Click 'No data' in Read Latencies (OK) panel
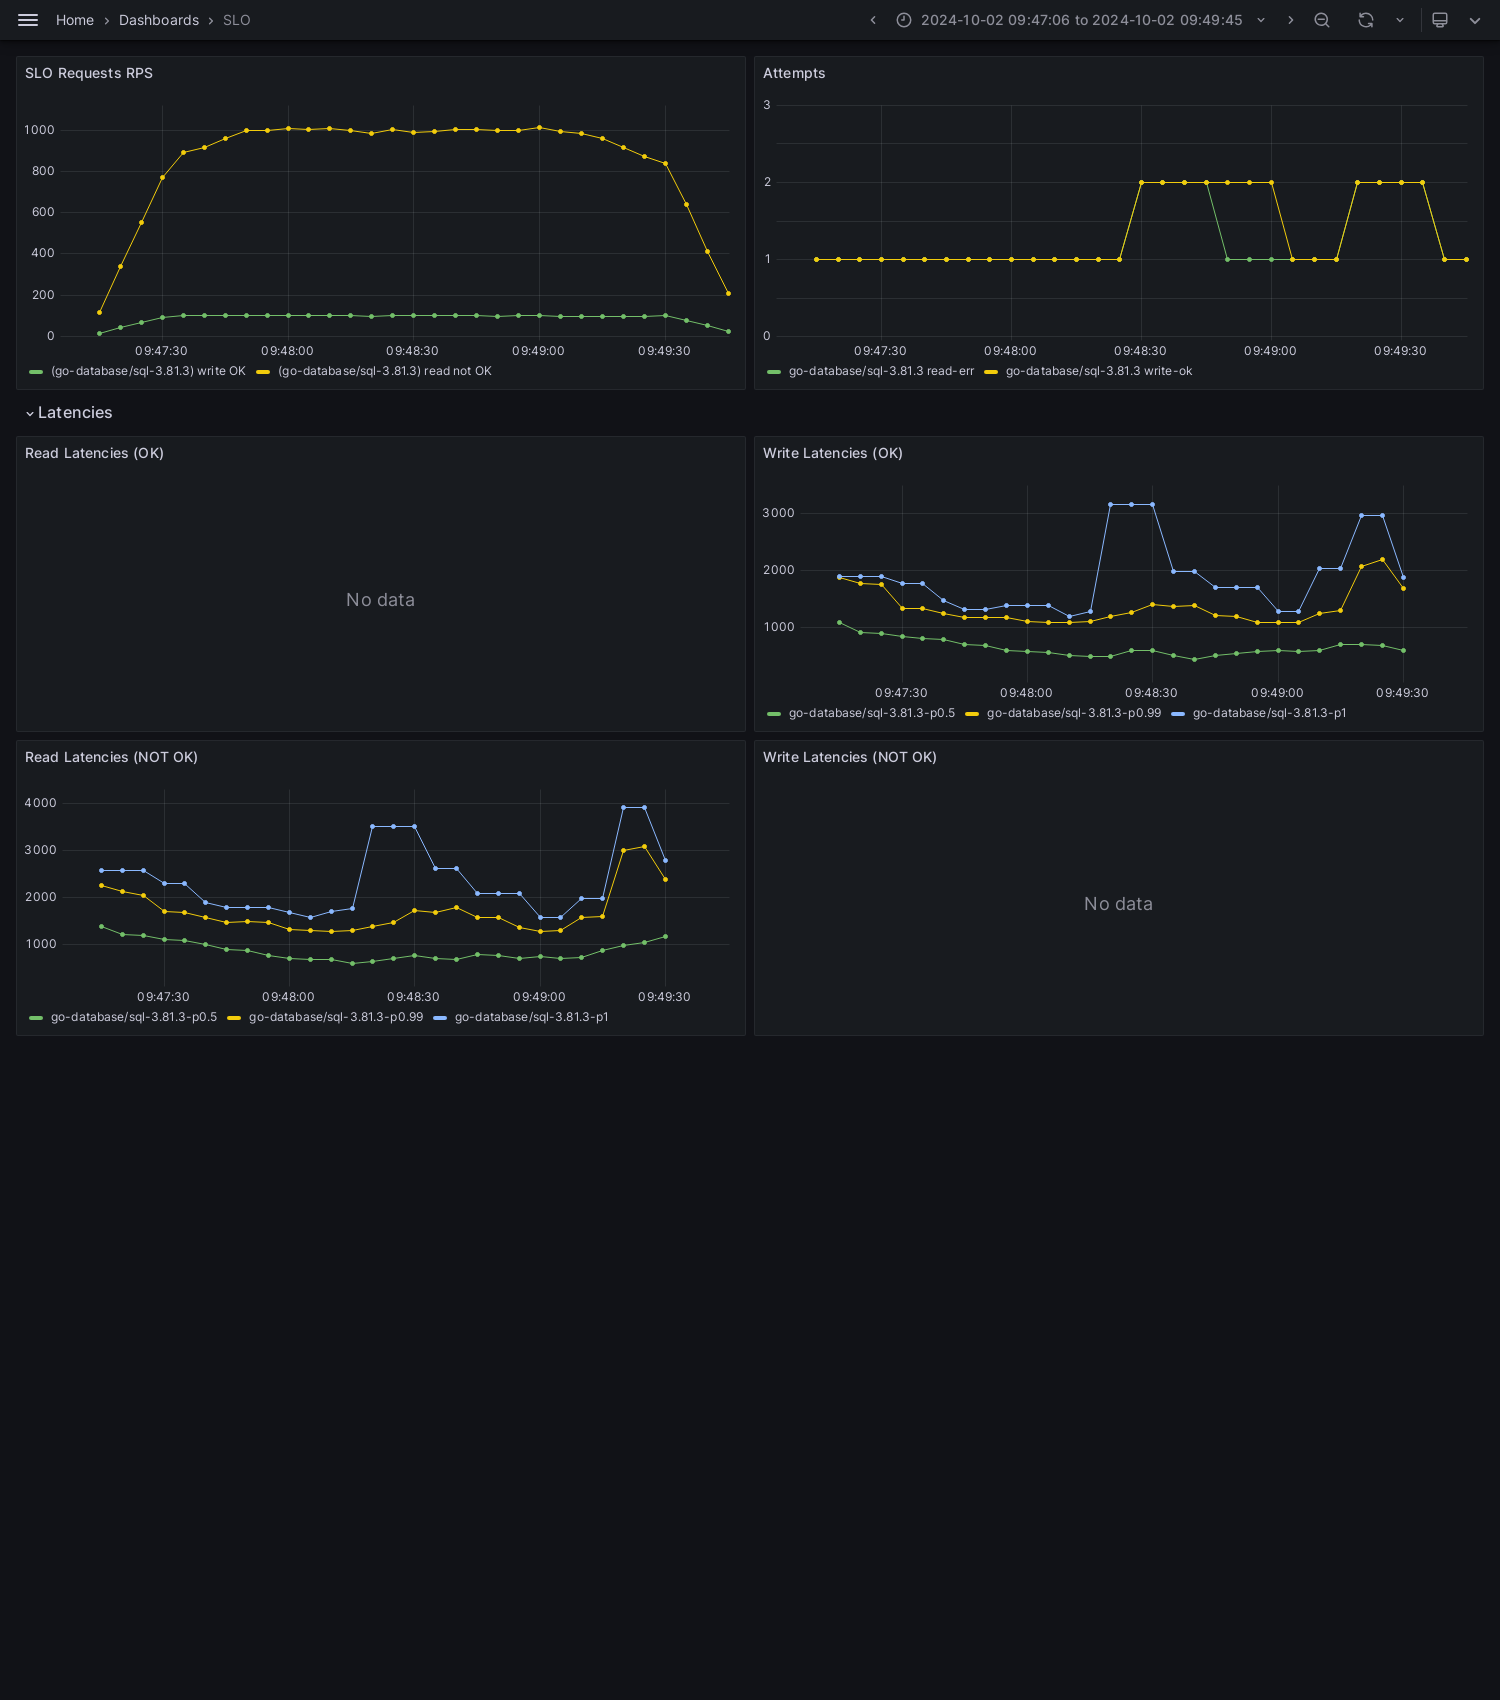Image resolution: width=1500 pixels, height=1700 pixels. pyautogui.click(x=380, y=600)
